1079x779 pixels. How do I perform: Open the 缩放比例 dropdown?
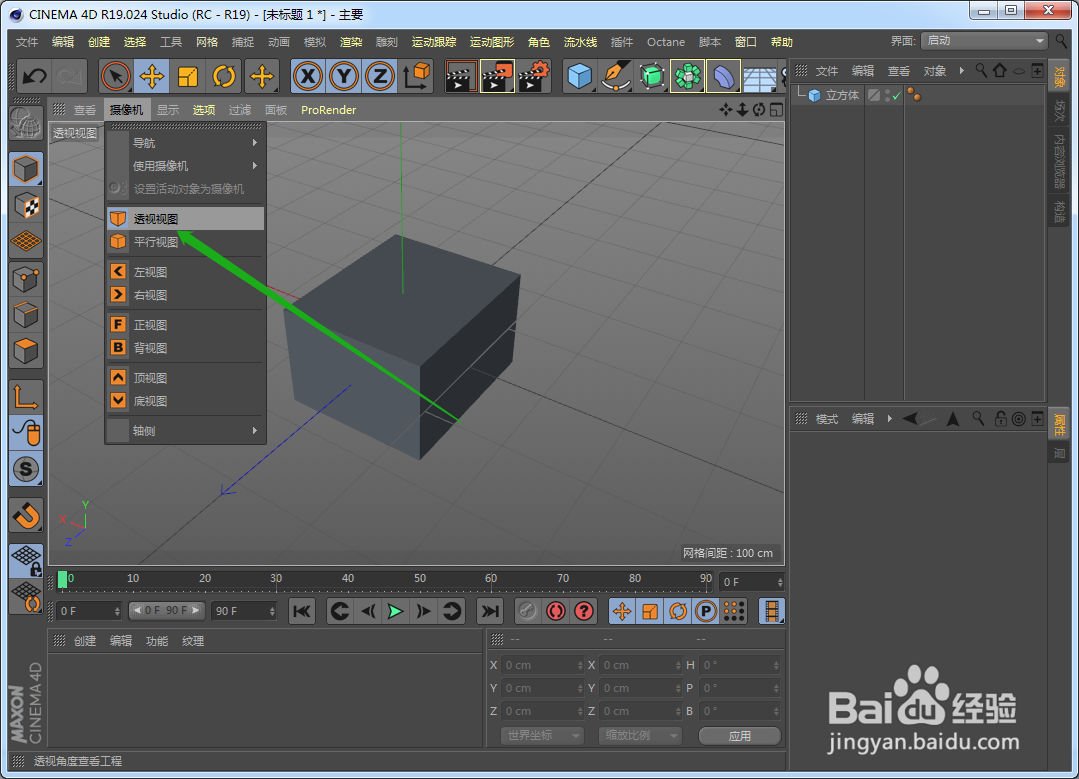pyautogui.click(x=640, y=736)
